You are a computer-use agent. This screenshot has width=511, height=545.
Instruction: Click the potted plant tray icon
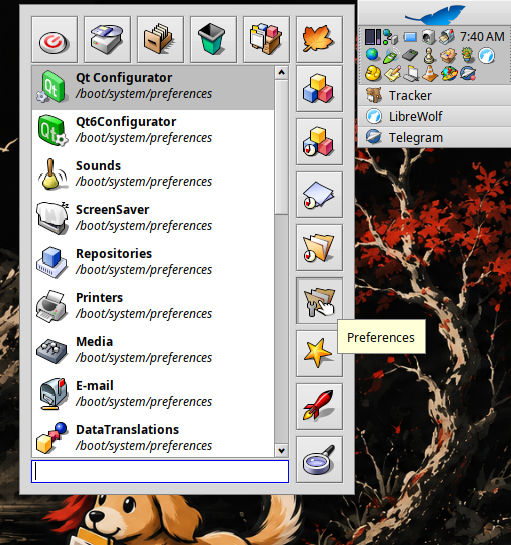[468, 55]
